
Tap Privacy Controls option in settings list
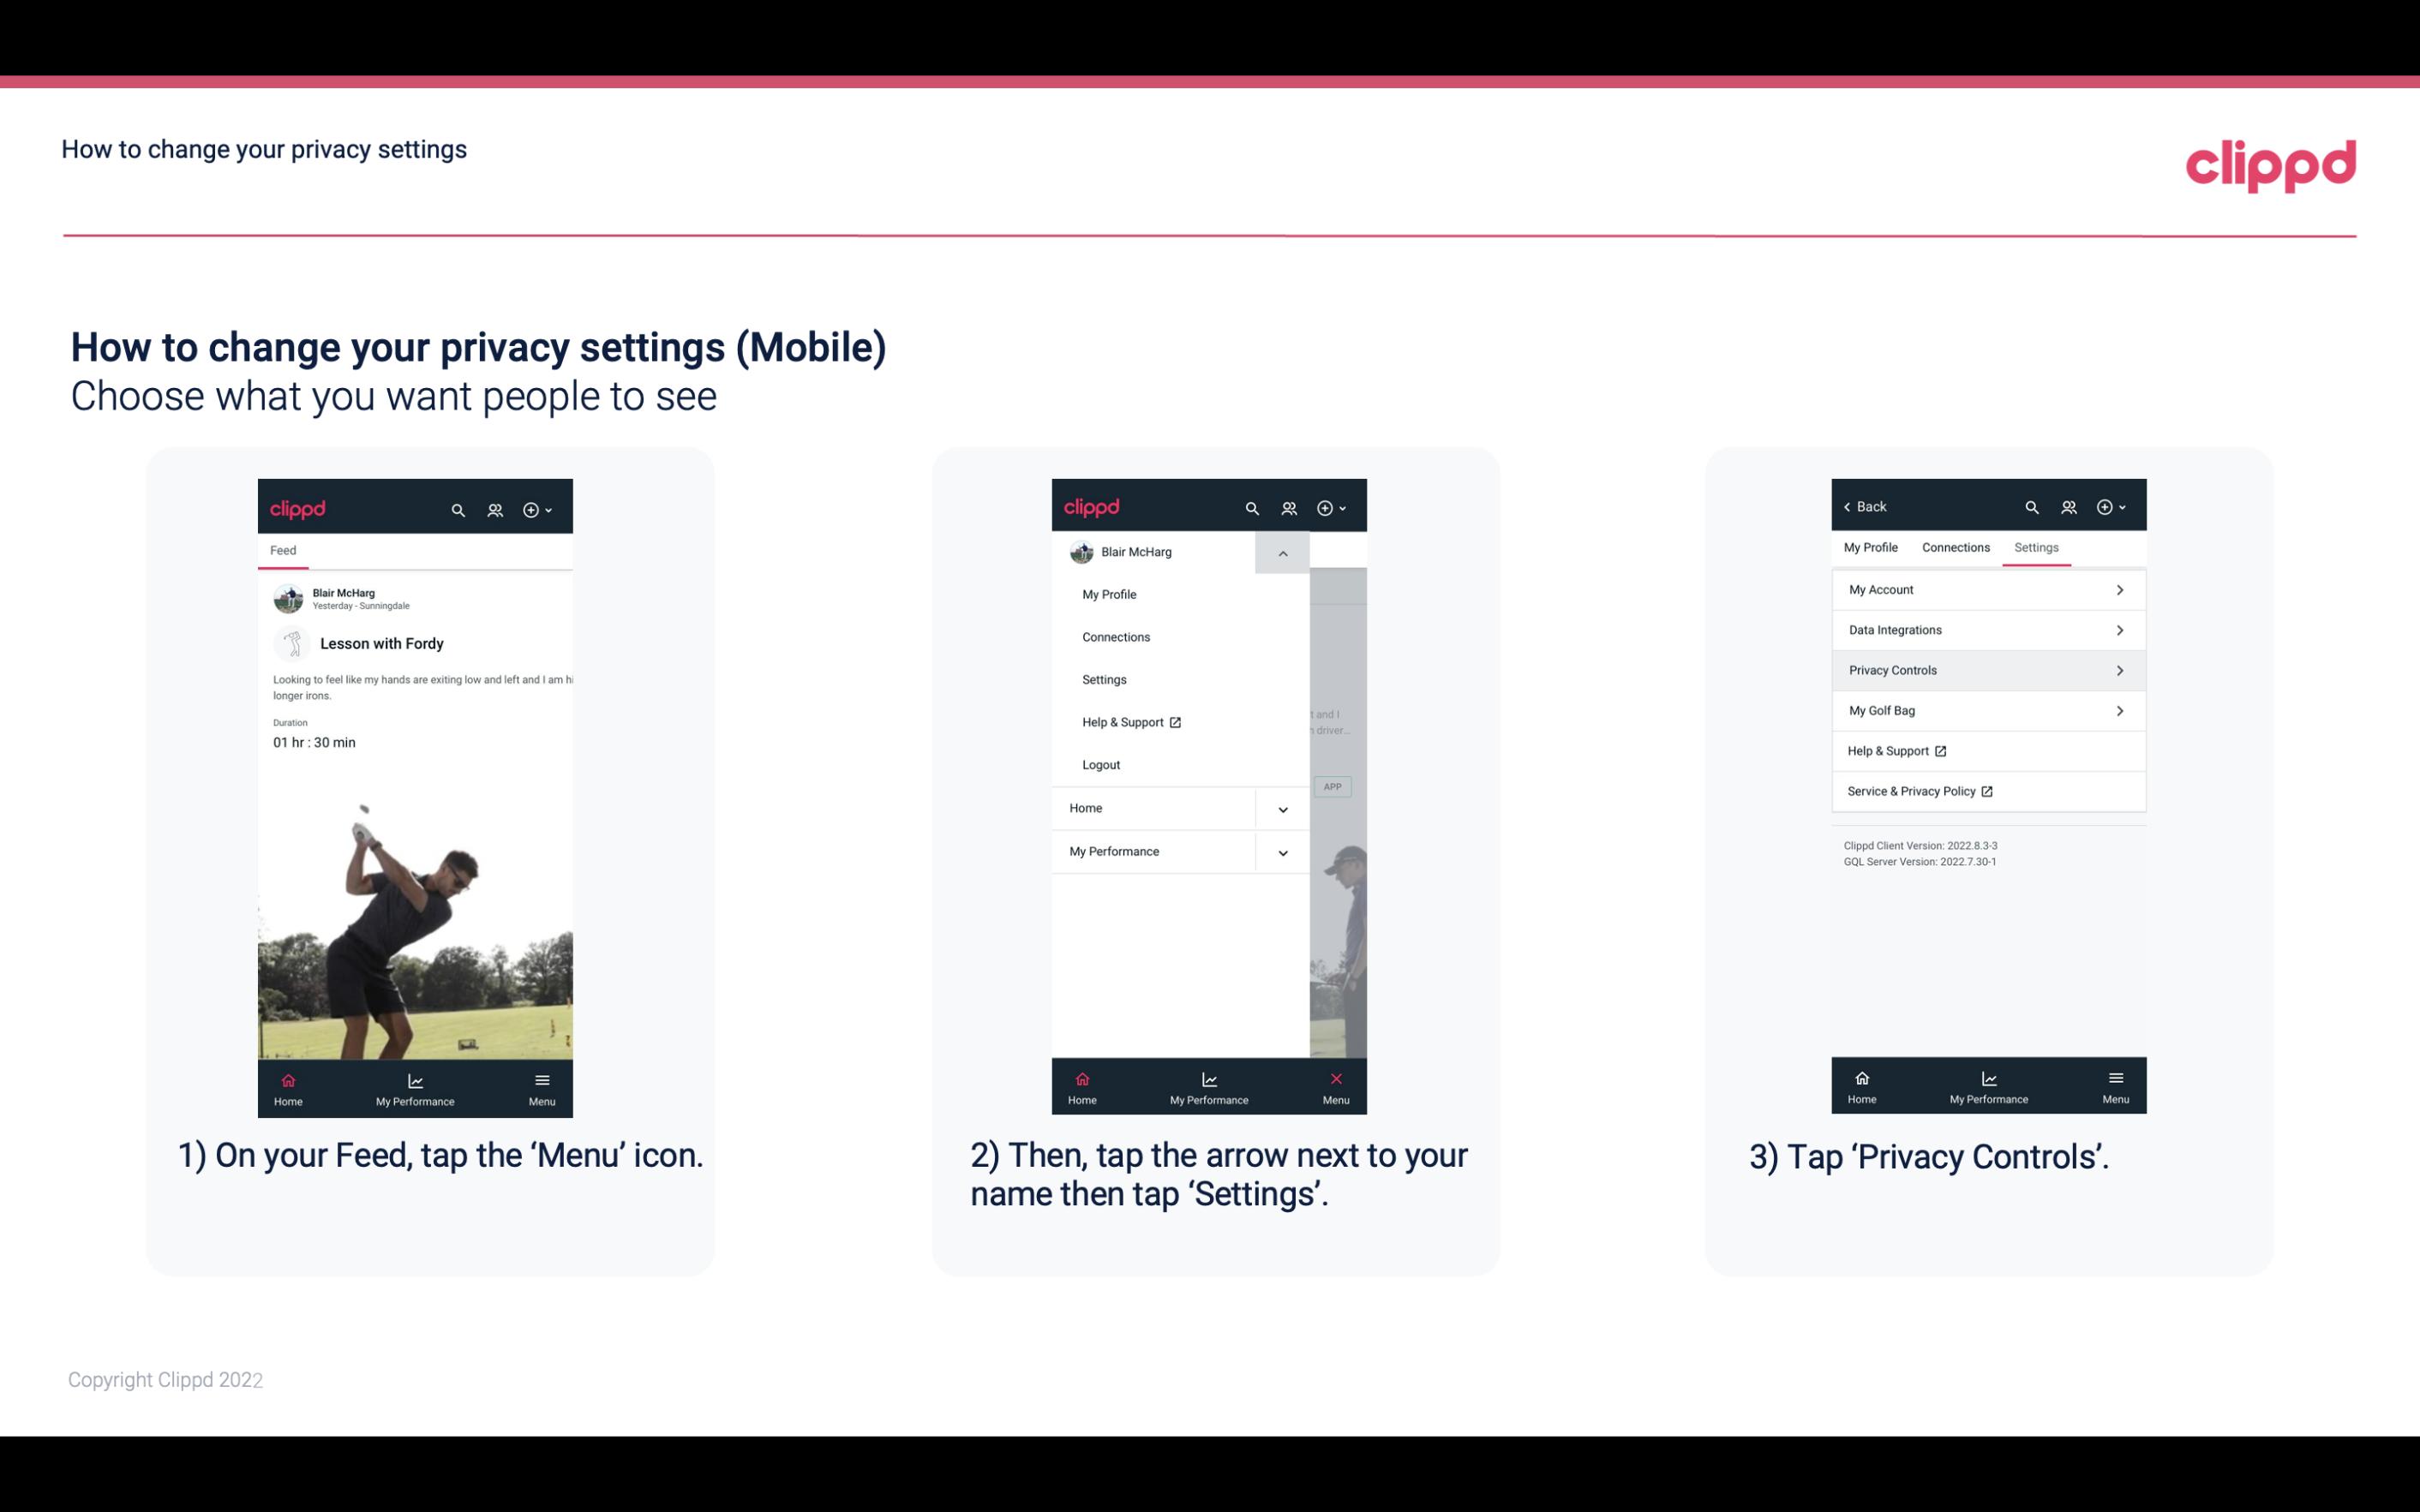point(1986,669)
